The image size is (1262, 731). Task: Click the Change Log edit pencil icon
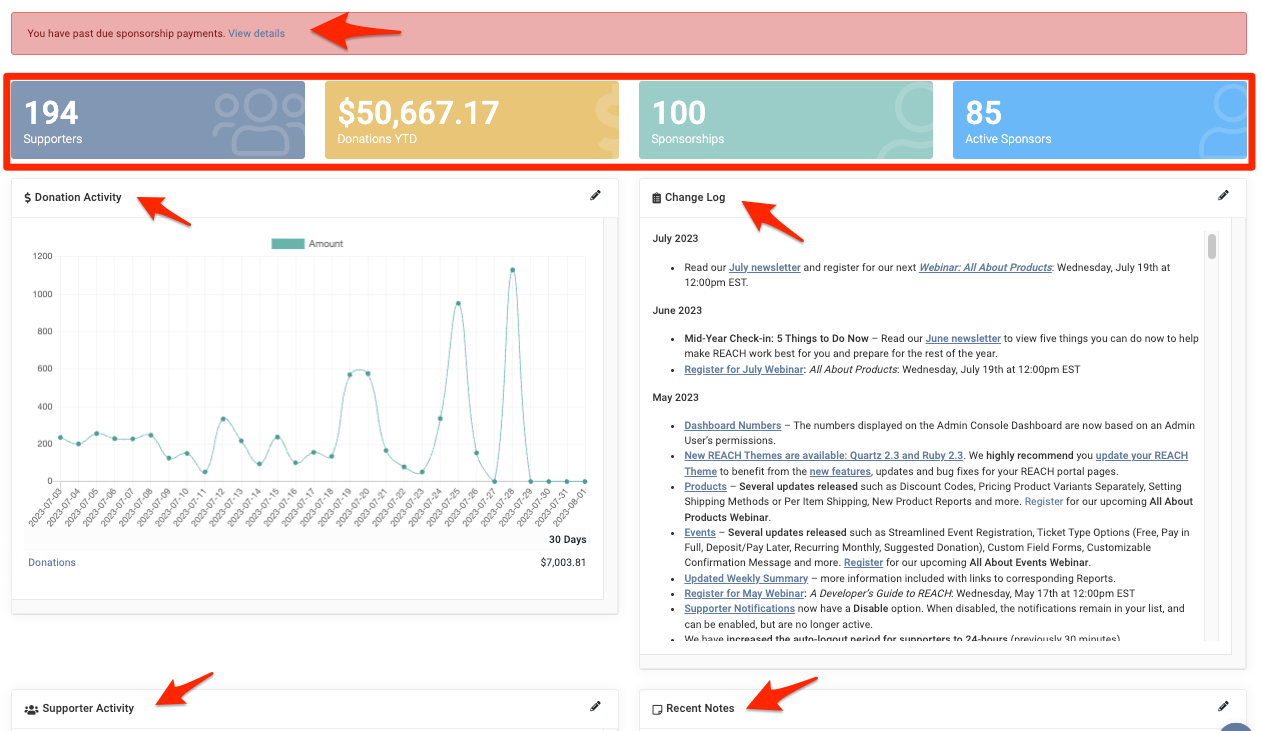click(1223, 195)
